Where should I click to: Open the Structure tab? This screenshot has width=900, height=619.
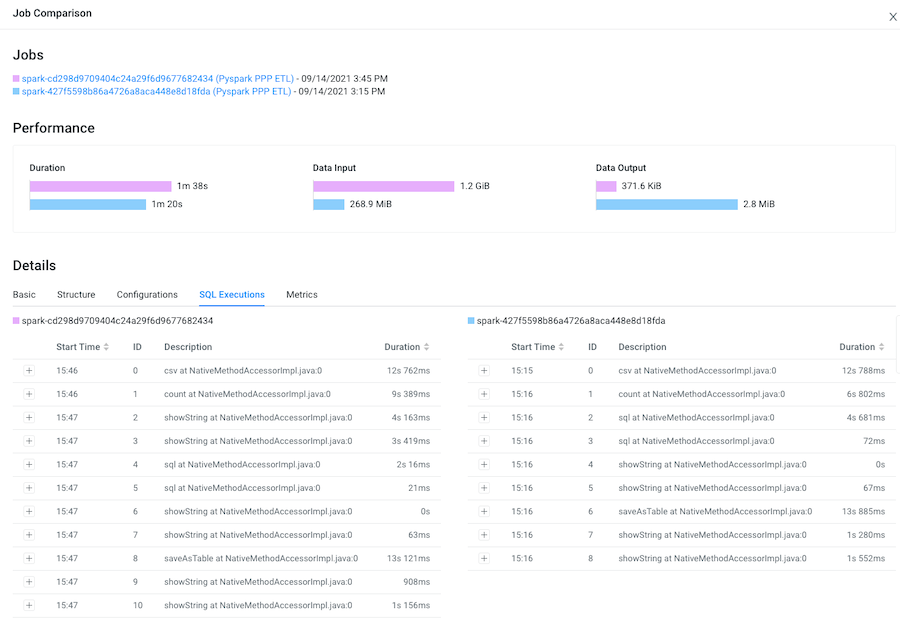point(76,295)
